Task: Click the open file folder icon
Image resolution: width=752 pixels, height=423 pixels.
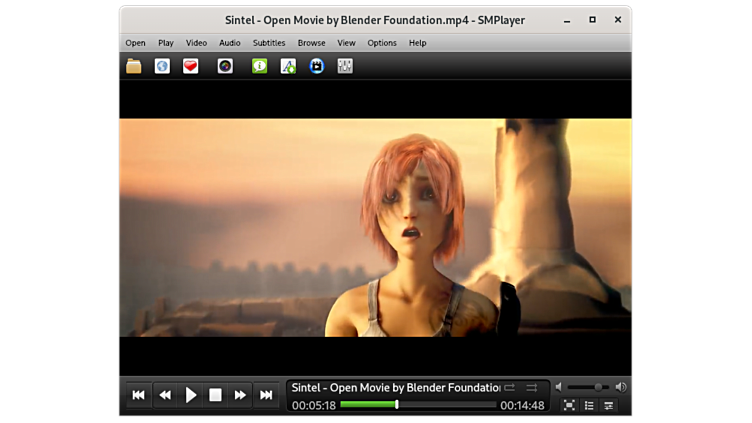Action: click(134, 66)
